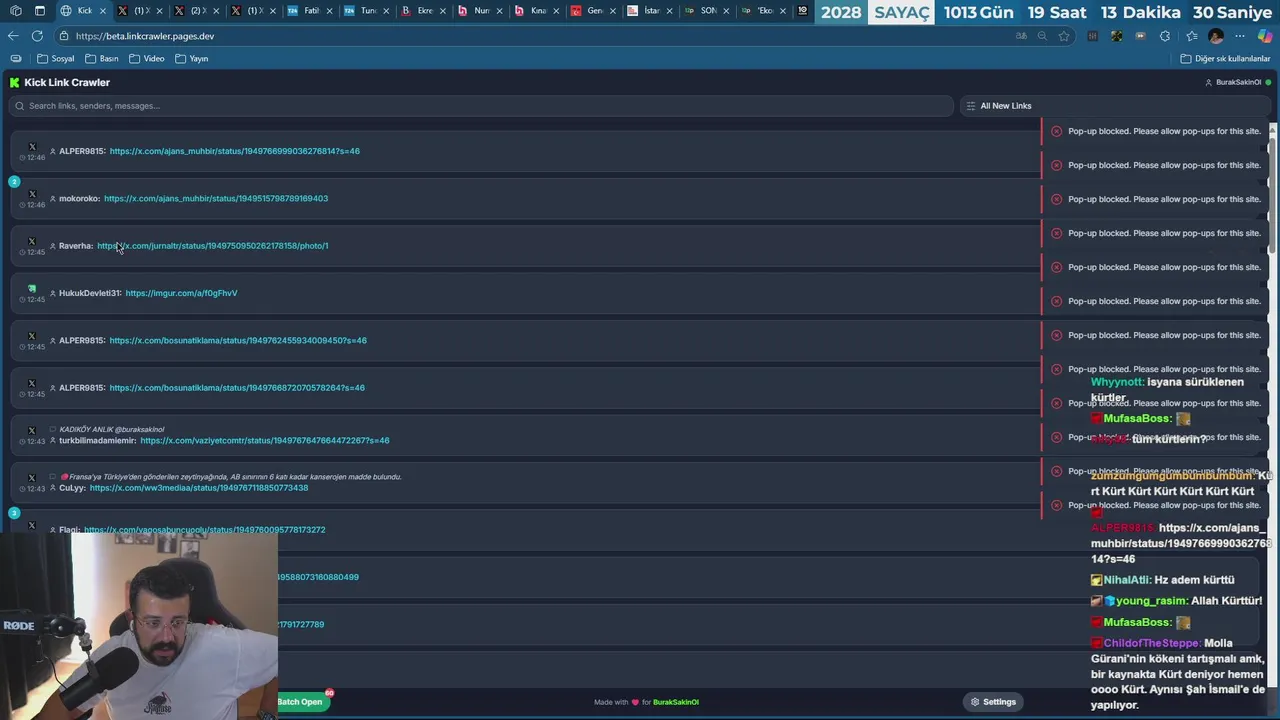The image size is (1280, 720).
Task: Click sender name mokoroko
Action: [79, 198]
